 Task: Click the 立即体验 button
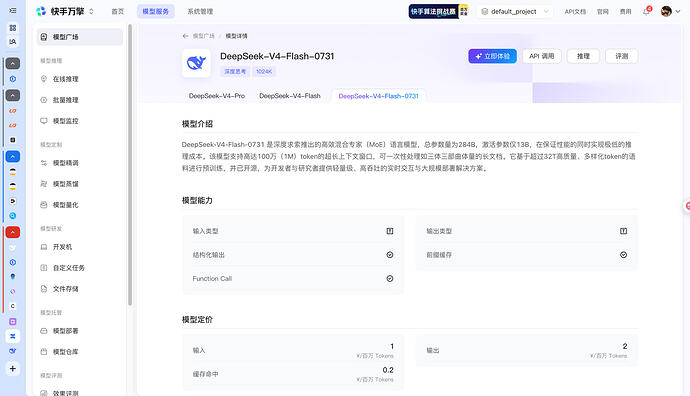492,56
